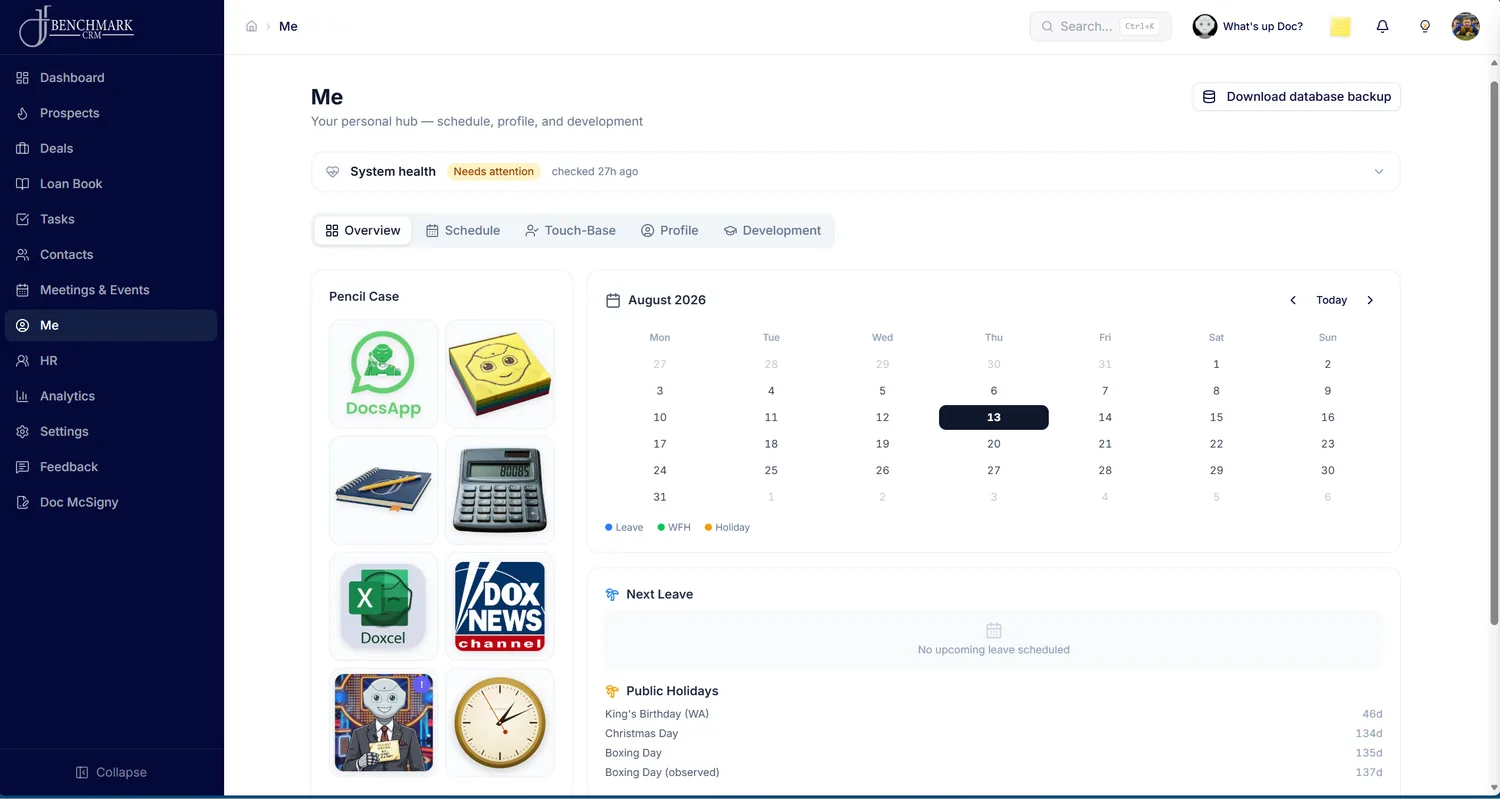Screen dimensions: 1500x799
Task: Focus the Search field
Action: coord(1100,27)
